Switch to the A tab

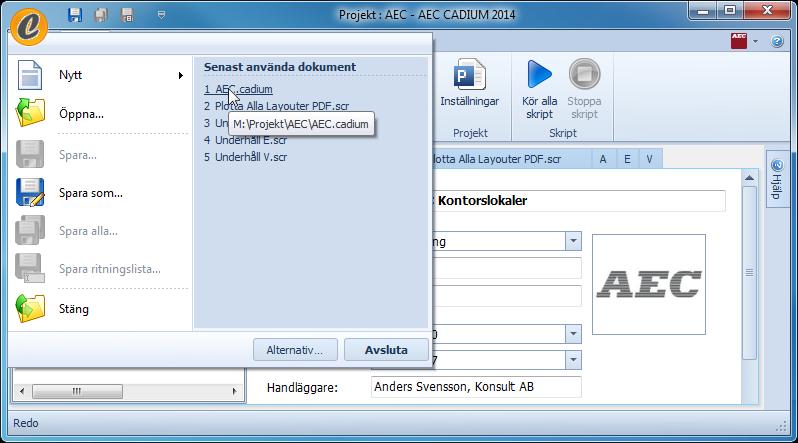603,159
